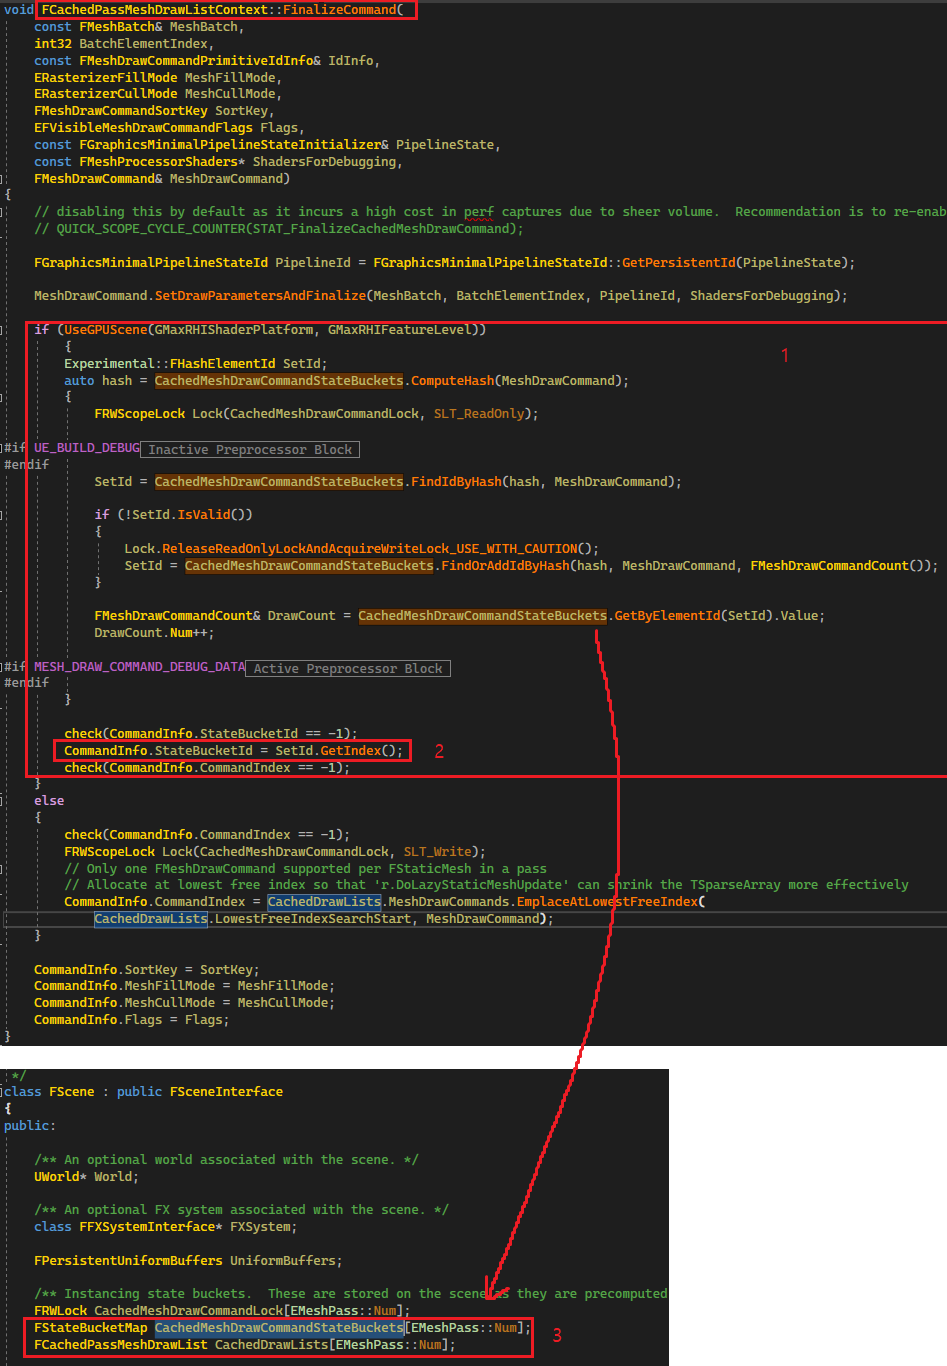
Task: Click the SLT_Write argument
Action: point(437,852)
